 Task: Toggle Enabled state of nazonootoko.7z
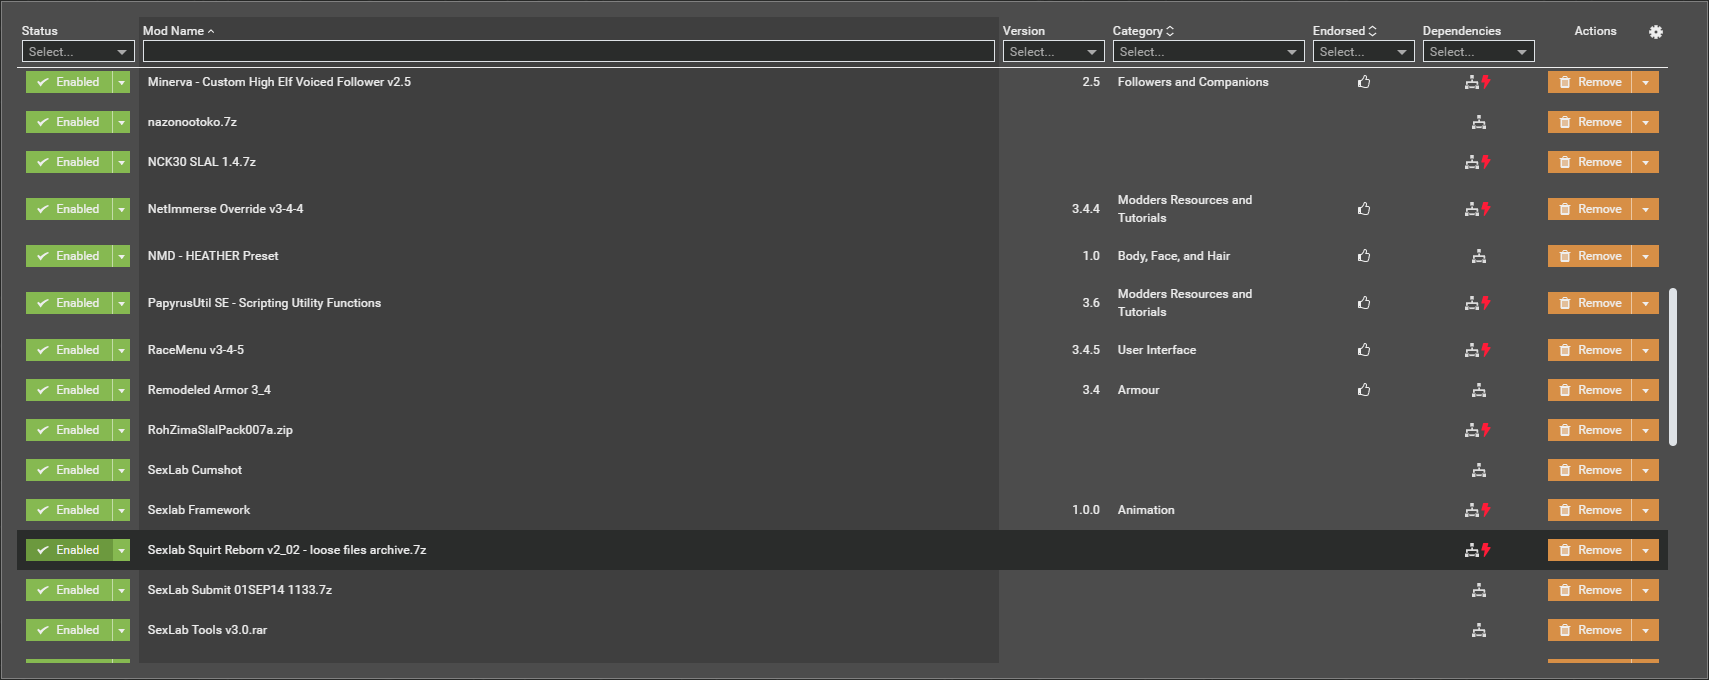[x=69, y=122]
